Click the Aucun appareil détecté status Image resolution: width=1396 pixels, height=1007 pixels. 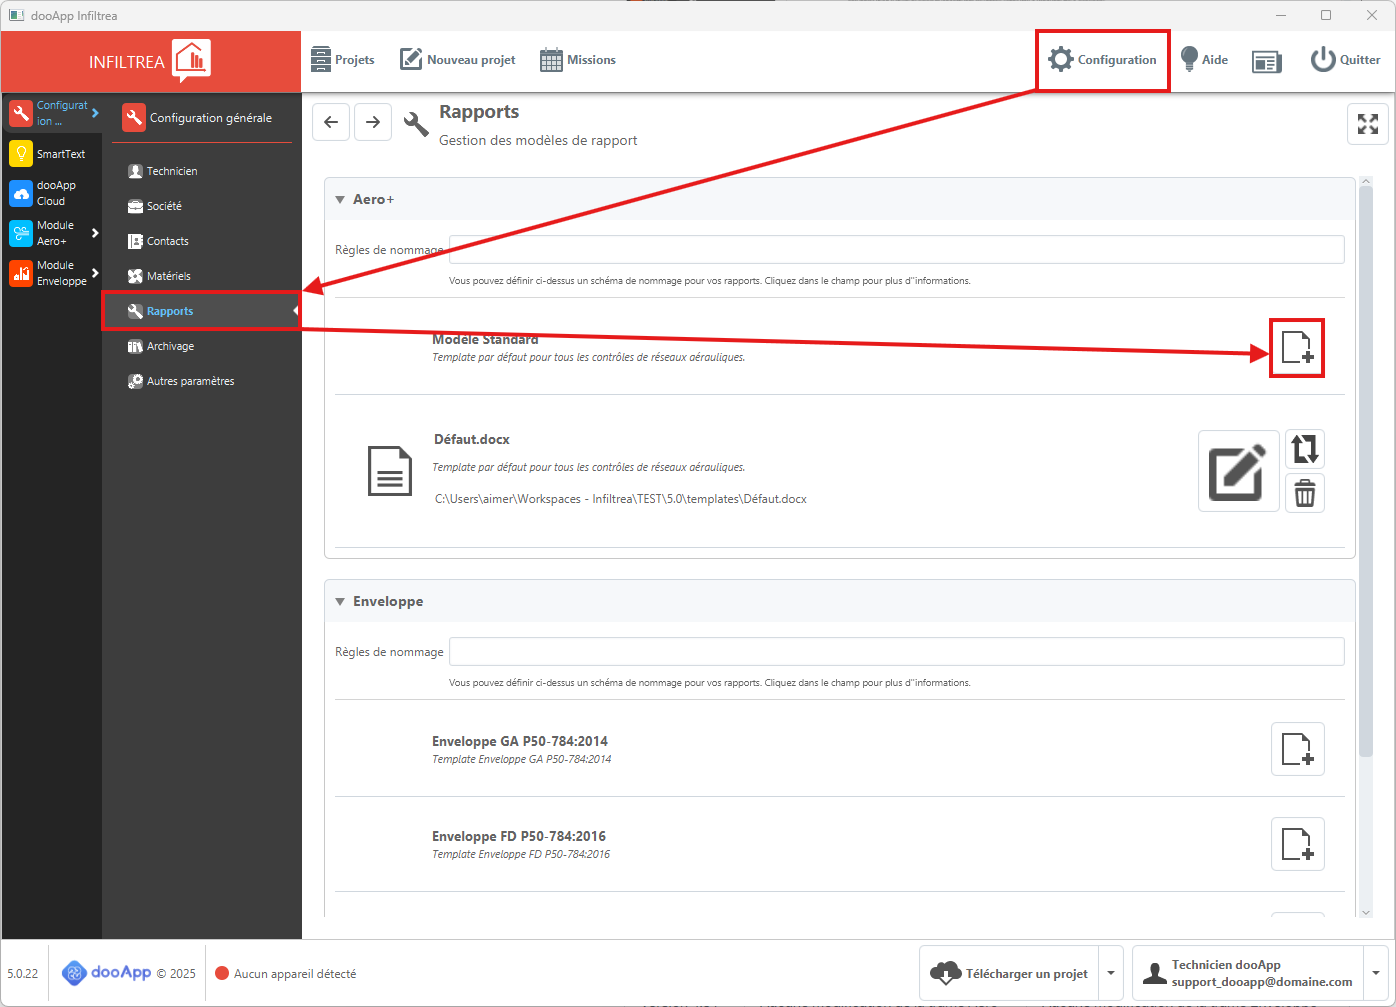[286, 974]
